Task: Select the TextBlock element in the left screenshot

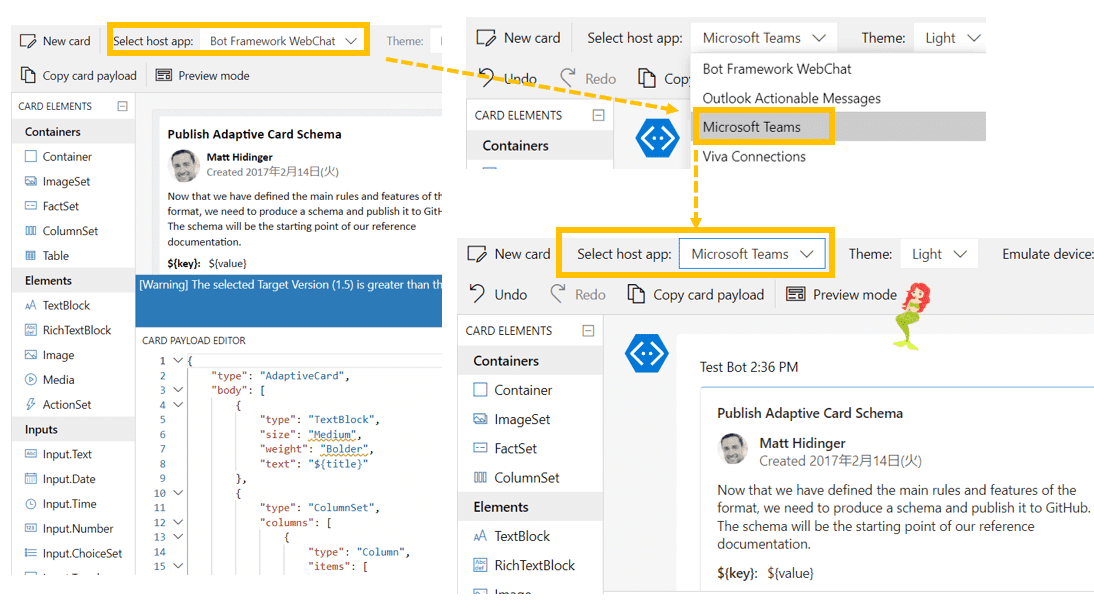Action: coord(58,305)
